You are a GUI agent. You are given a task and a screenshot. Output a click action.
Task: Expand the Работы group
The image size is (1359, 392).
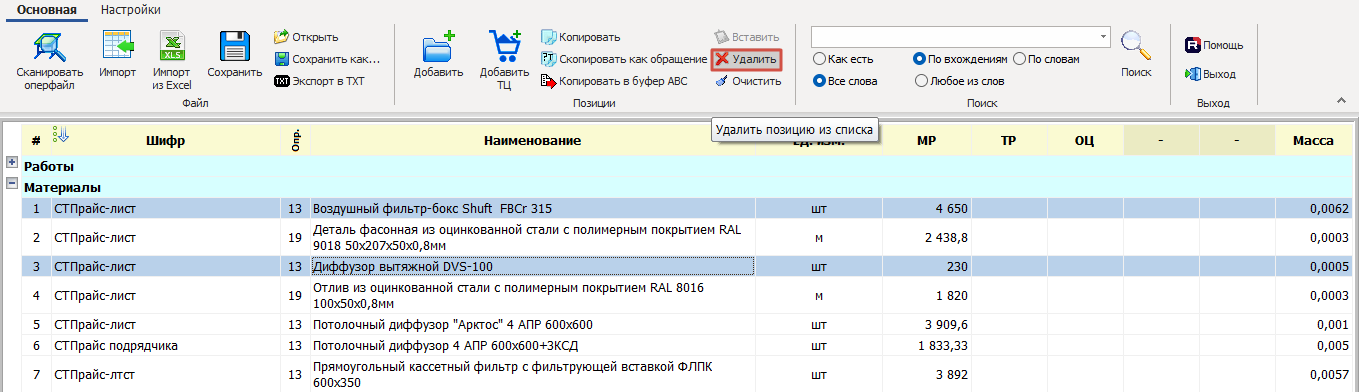11,162
